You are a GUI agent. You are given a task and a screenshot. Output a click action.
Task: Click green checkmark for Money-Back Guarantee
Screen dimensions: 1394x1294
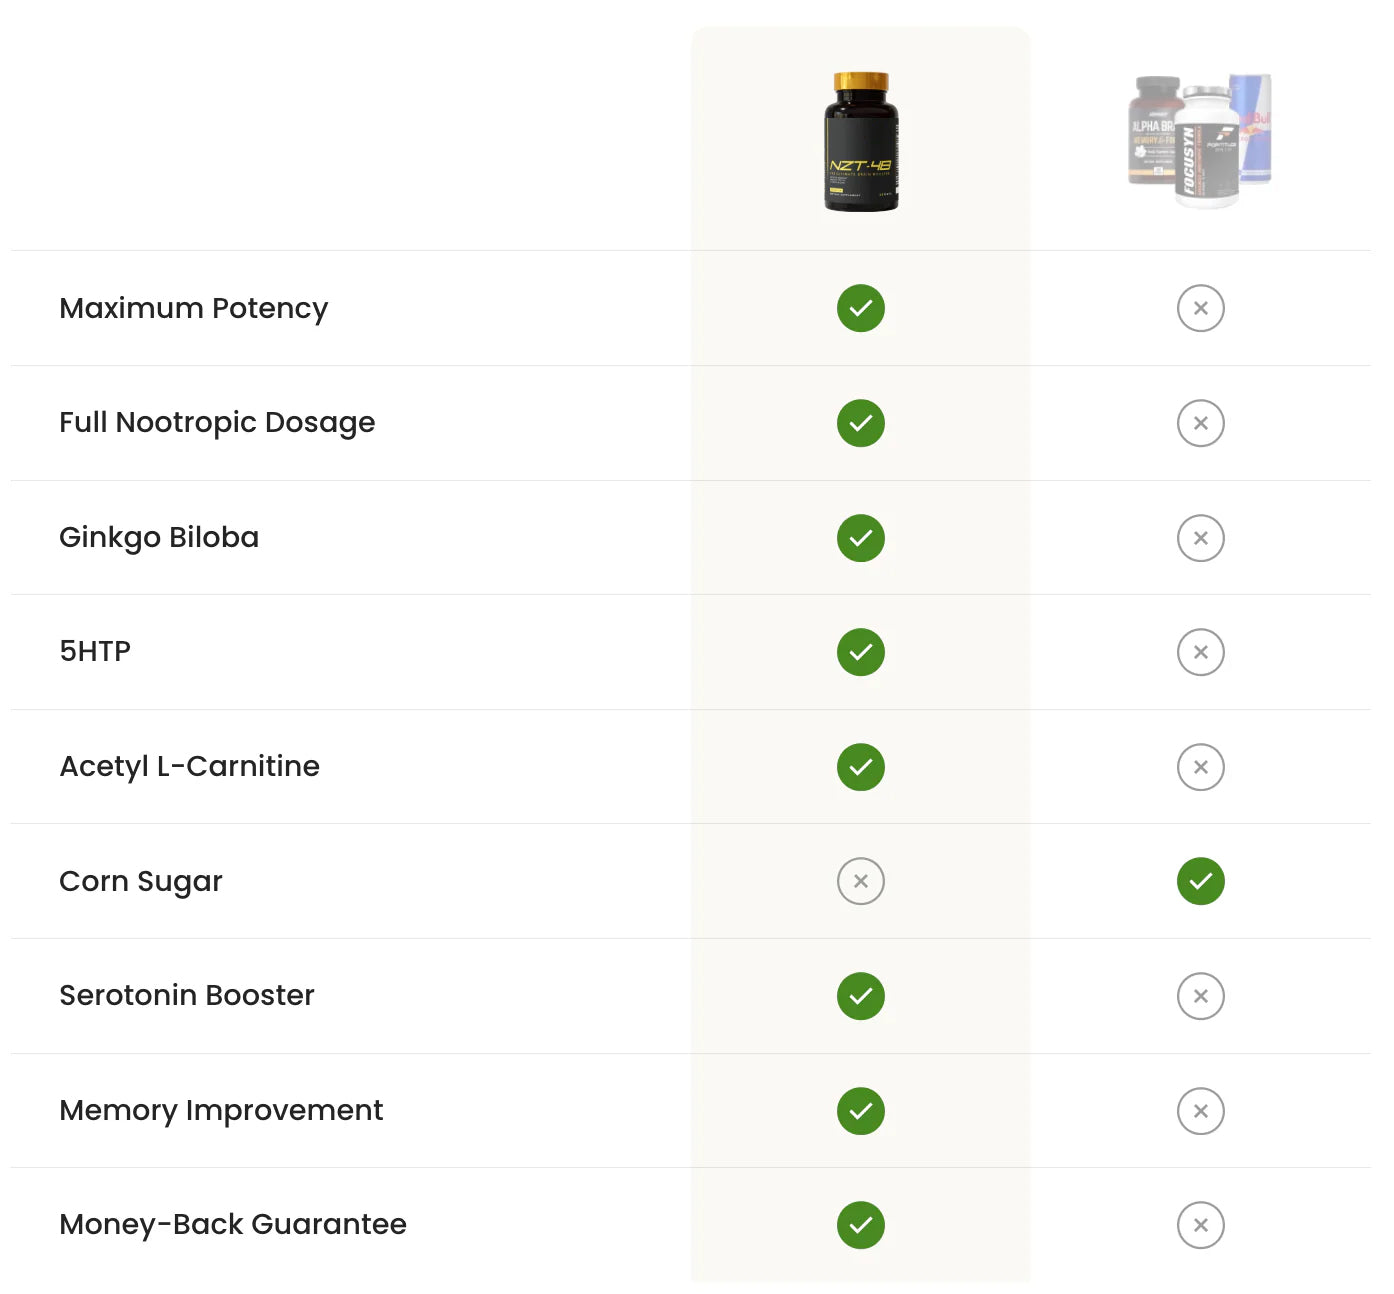pyautogui.click(x=861, y=1225)
